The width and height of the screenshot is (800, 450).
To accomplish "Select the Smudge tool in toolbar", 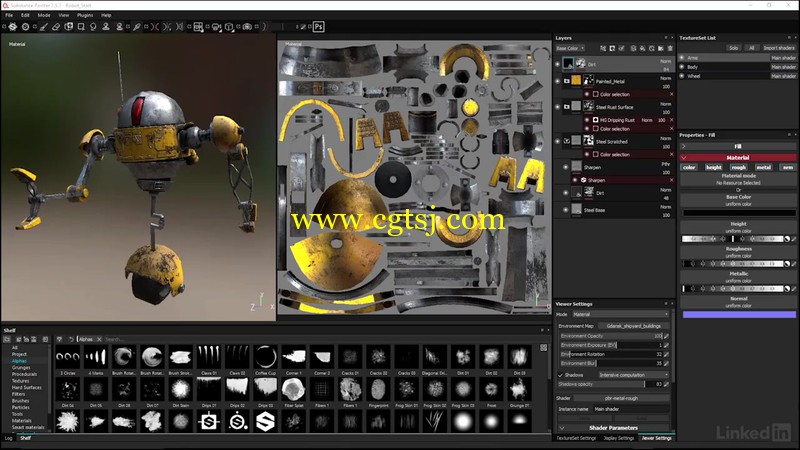I will click(93, 27).
